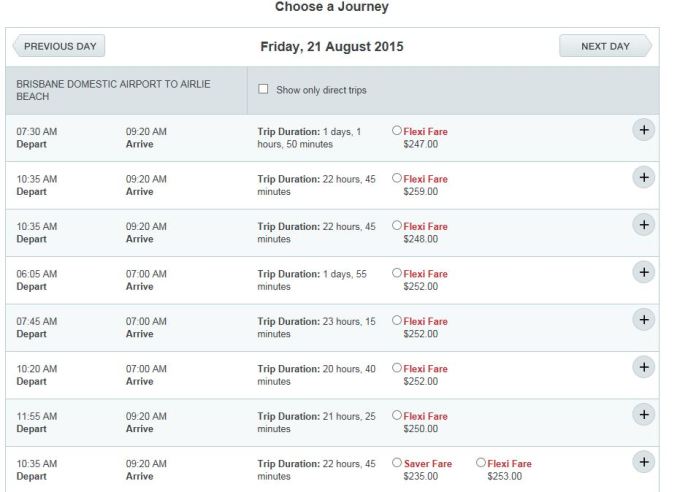
Task: Select the $250.00 Flexi Fare option
Action: tap(397, 415)
